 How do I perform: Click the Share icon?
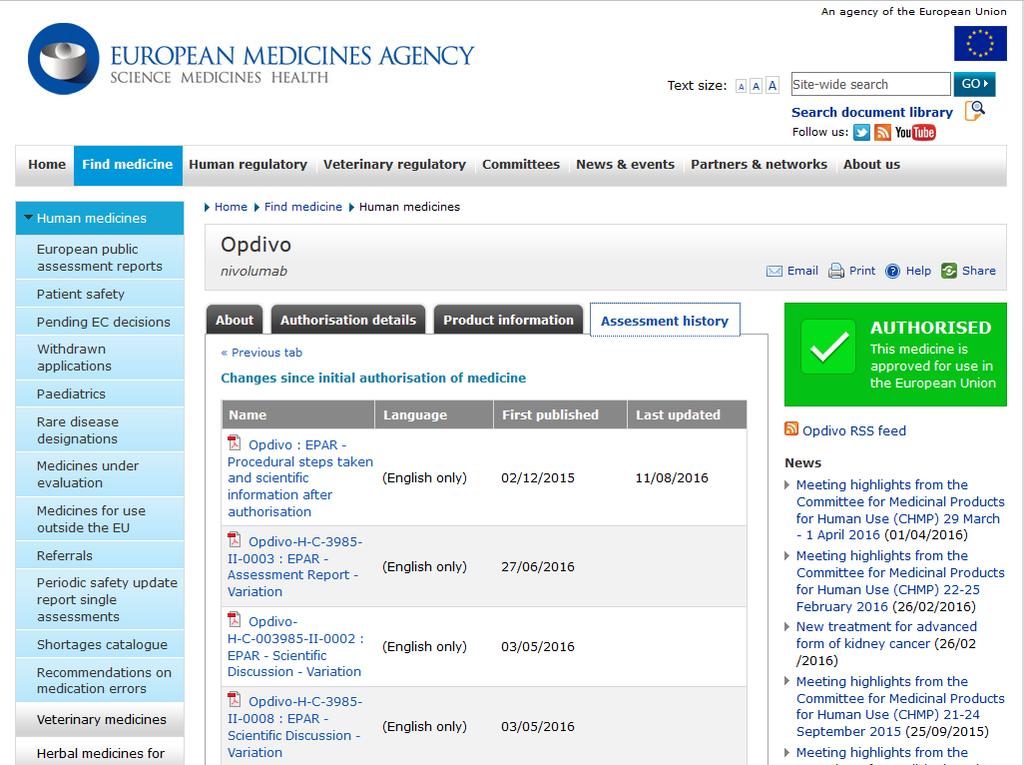point(949,270)
